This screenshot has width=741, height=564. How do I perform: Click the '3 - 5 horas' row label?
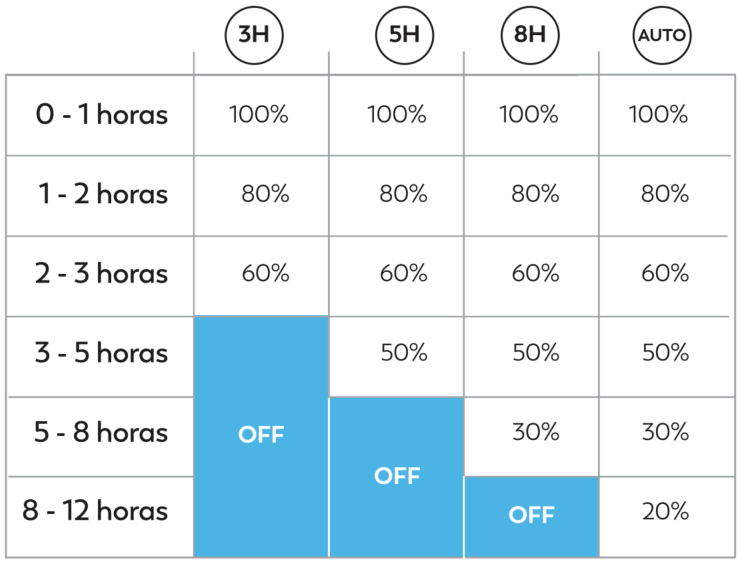[x=101, y=353]
